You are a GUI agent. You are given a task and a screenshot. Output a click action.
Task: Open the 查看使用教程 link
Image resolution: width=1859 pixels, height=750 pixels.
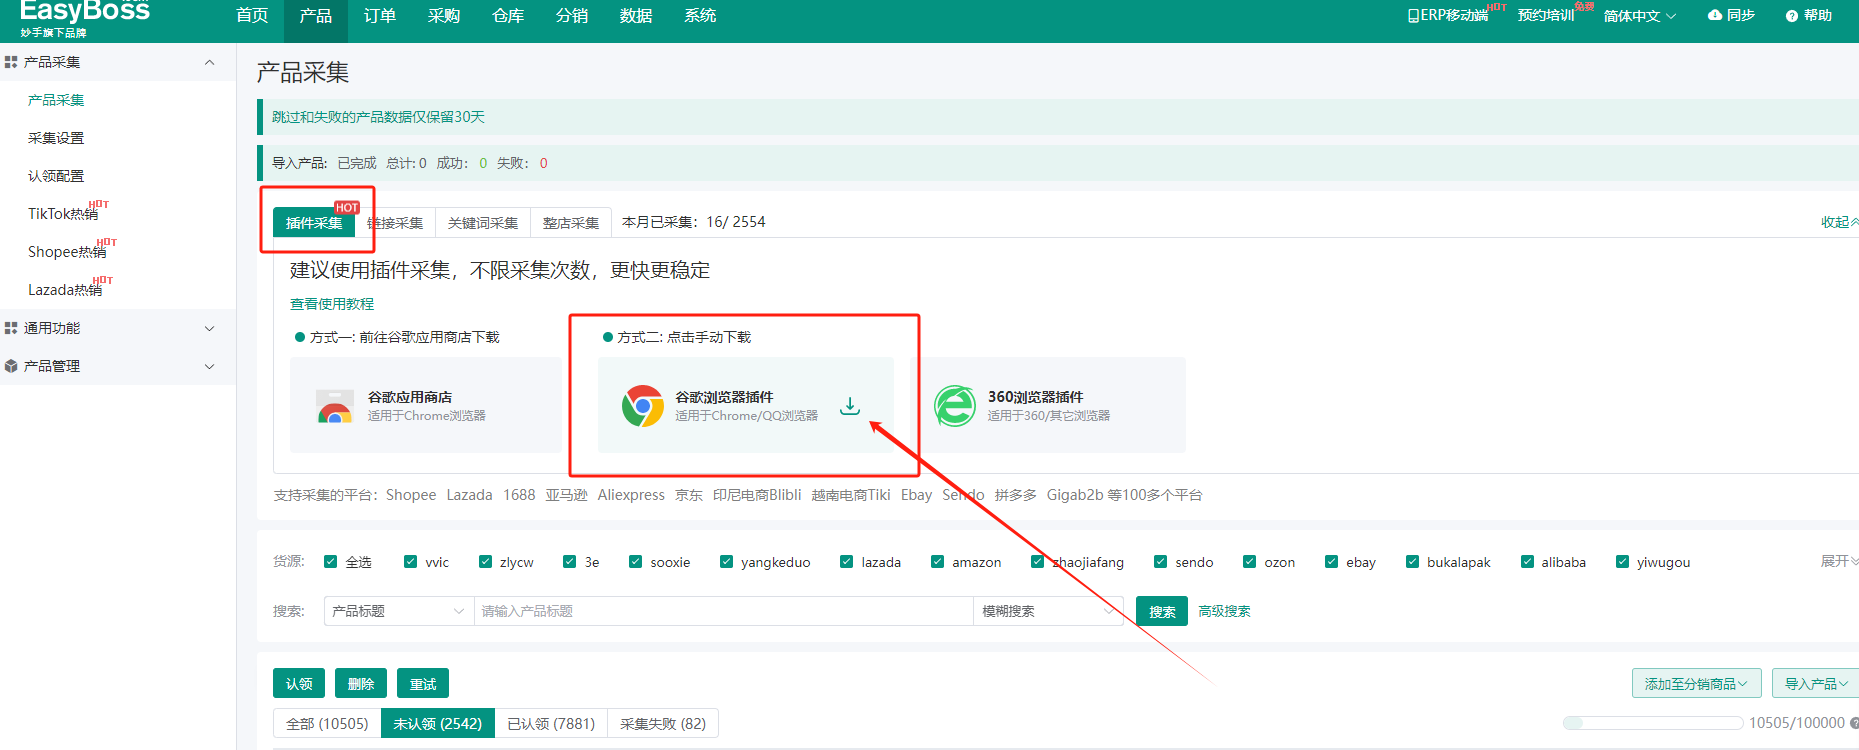[x=332, y=304]
